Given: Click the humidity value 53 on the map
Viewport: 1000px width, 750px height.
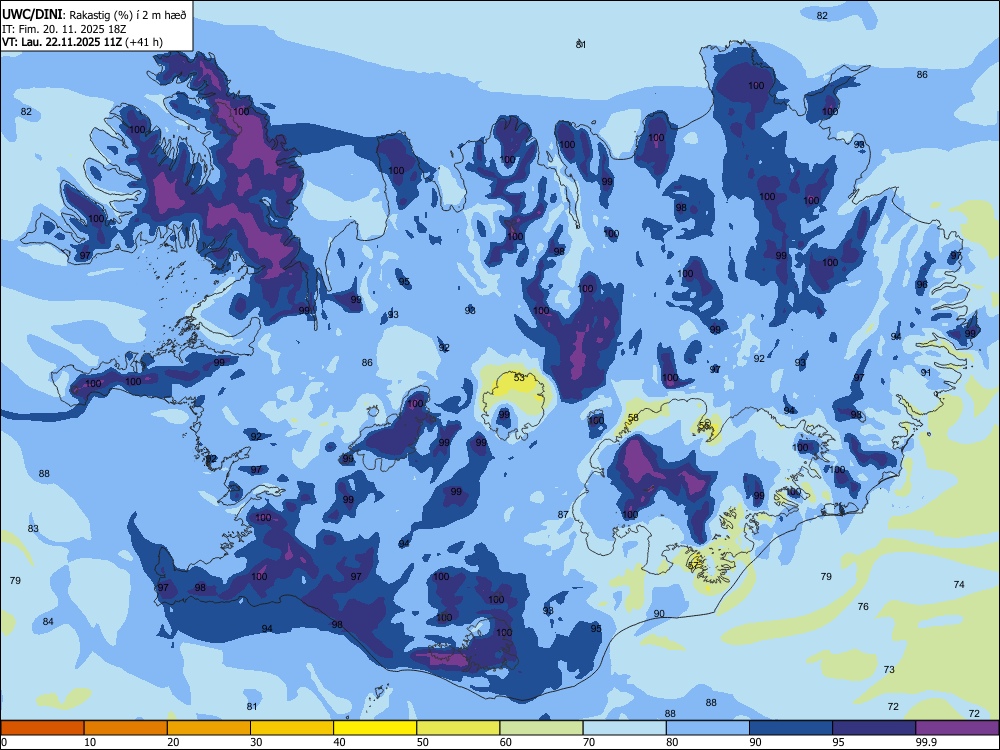Looking at the screenshot, I should click(519, 378).
